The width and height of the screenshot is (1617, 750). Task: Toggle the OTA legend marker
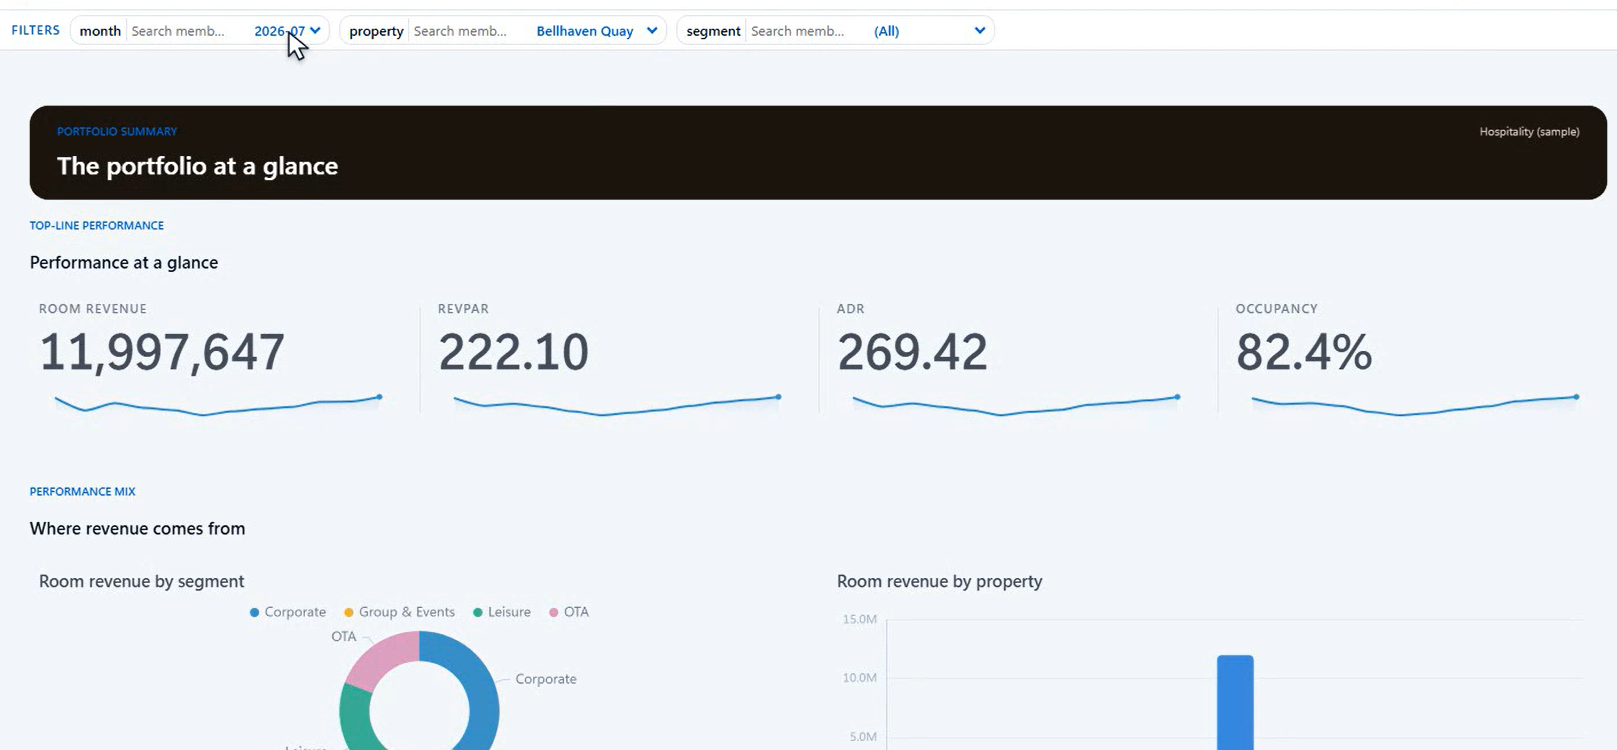pyautogui.click(x=554, y=612)
